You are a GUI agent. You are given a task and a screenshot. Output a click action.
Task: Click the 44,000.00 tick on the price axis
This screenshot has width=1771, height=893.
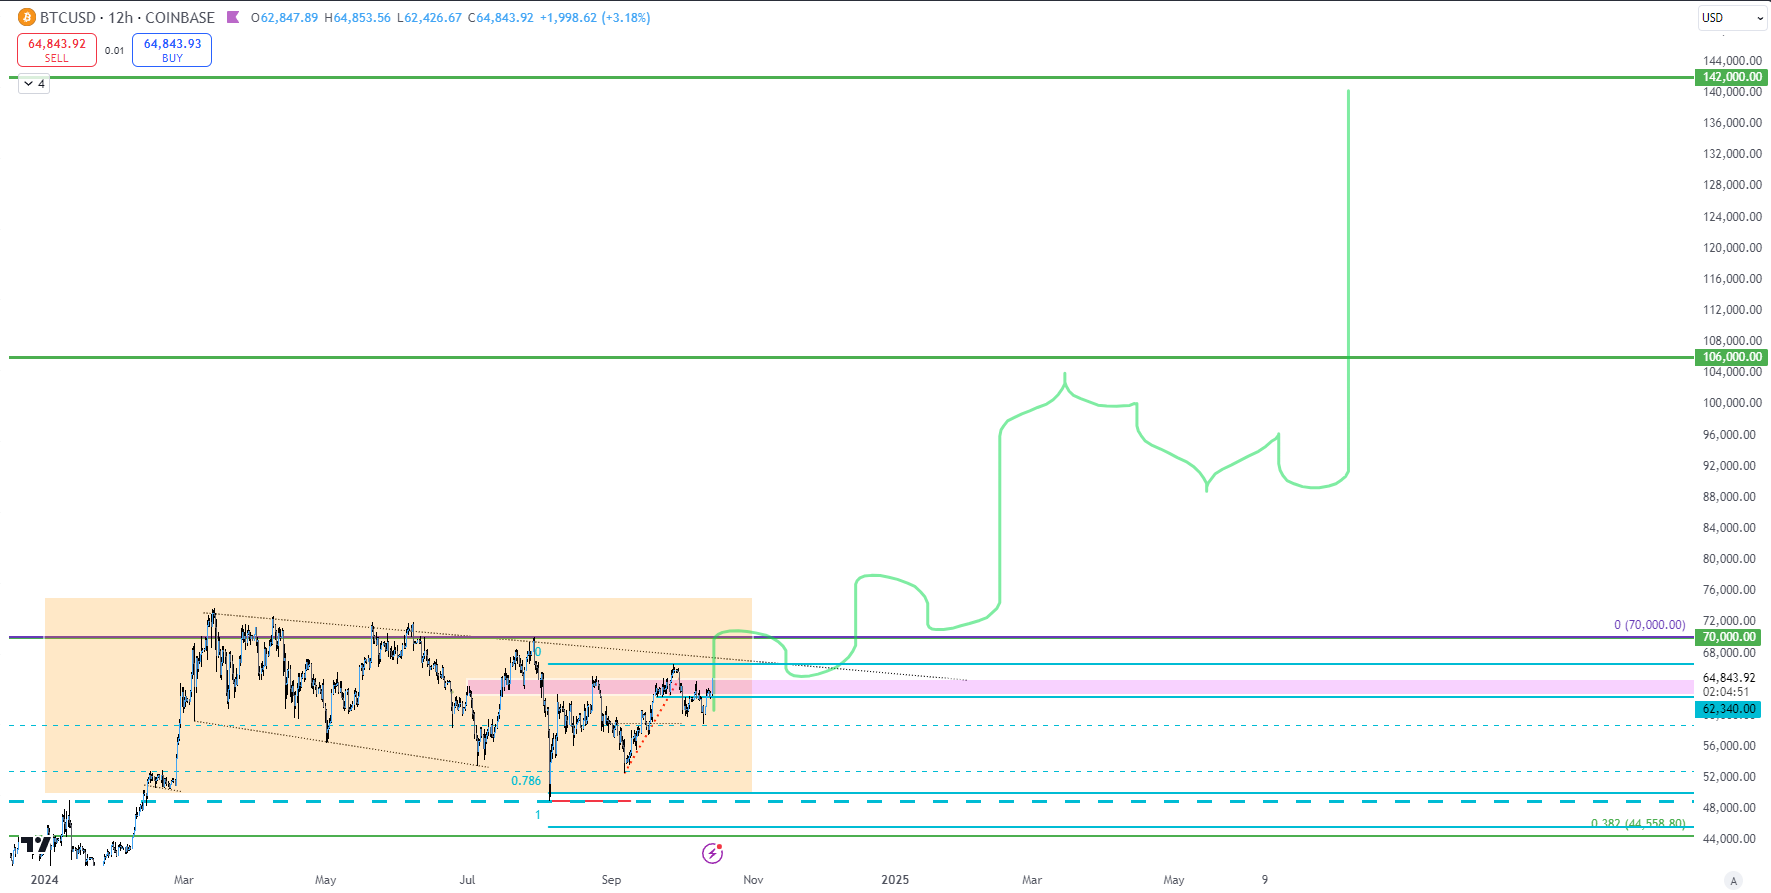(x=1729, y=839)
